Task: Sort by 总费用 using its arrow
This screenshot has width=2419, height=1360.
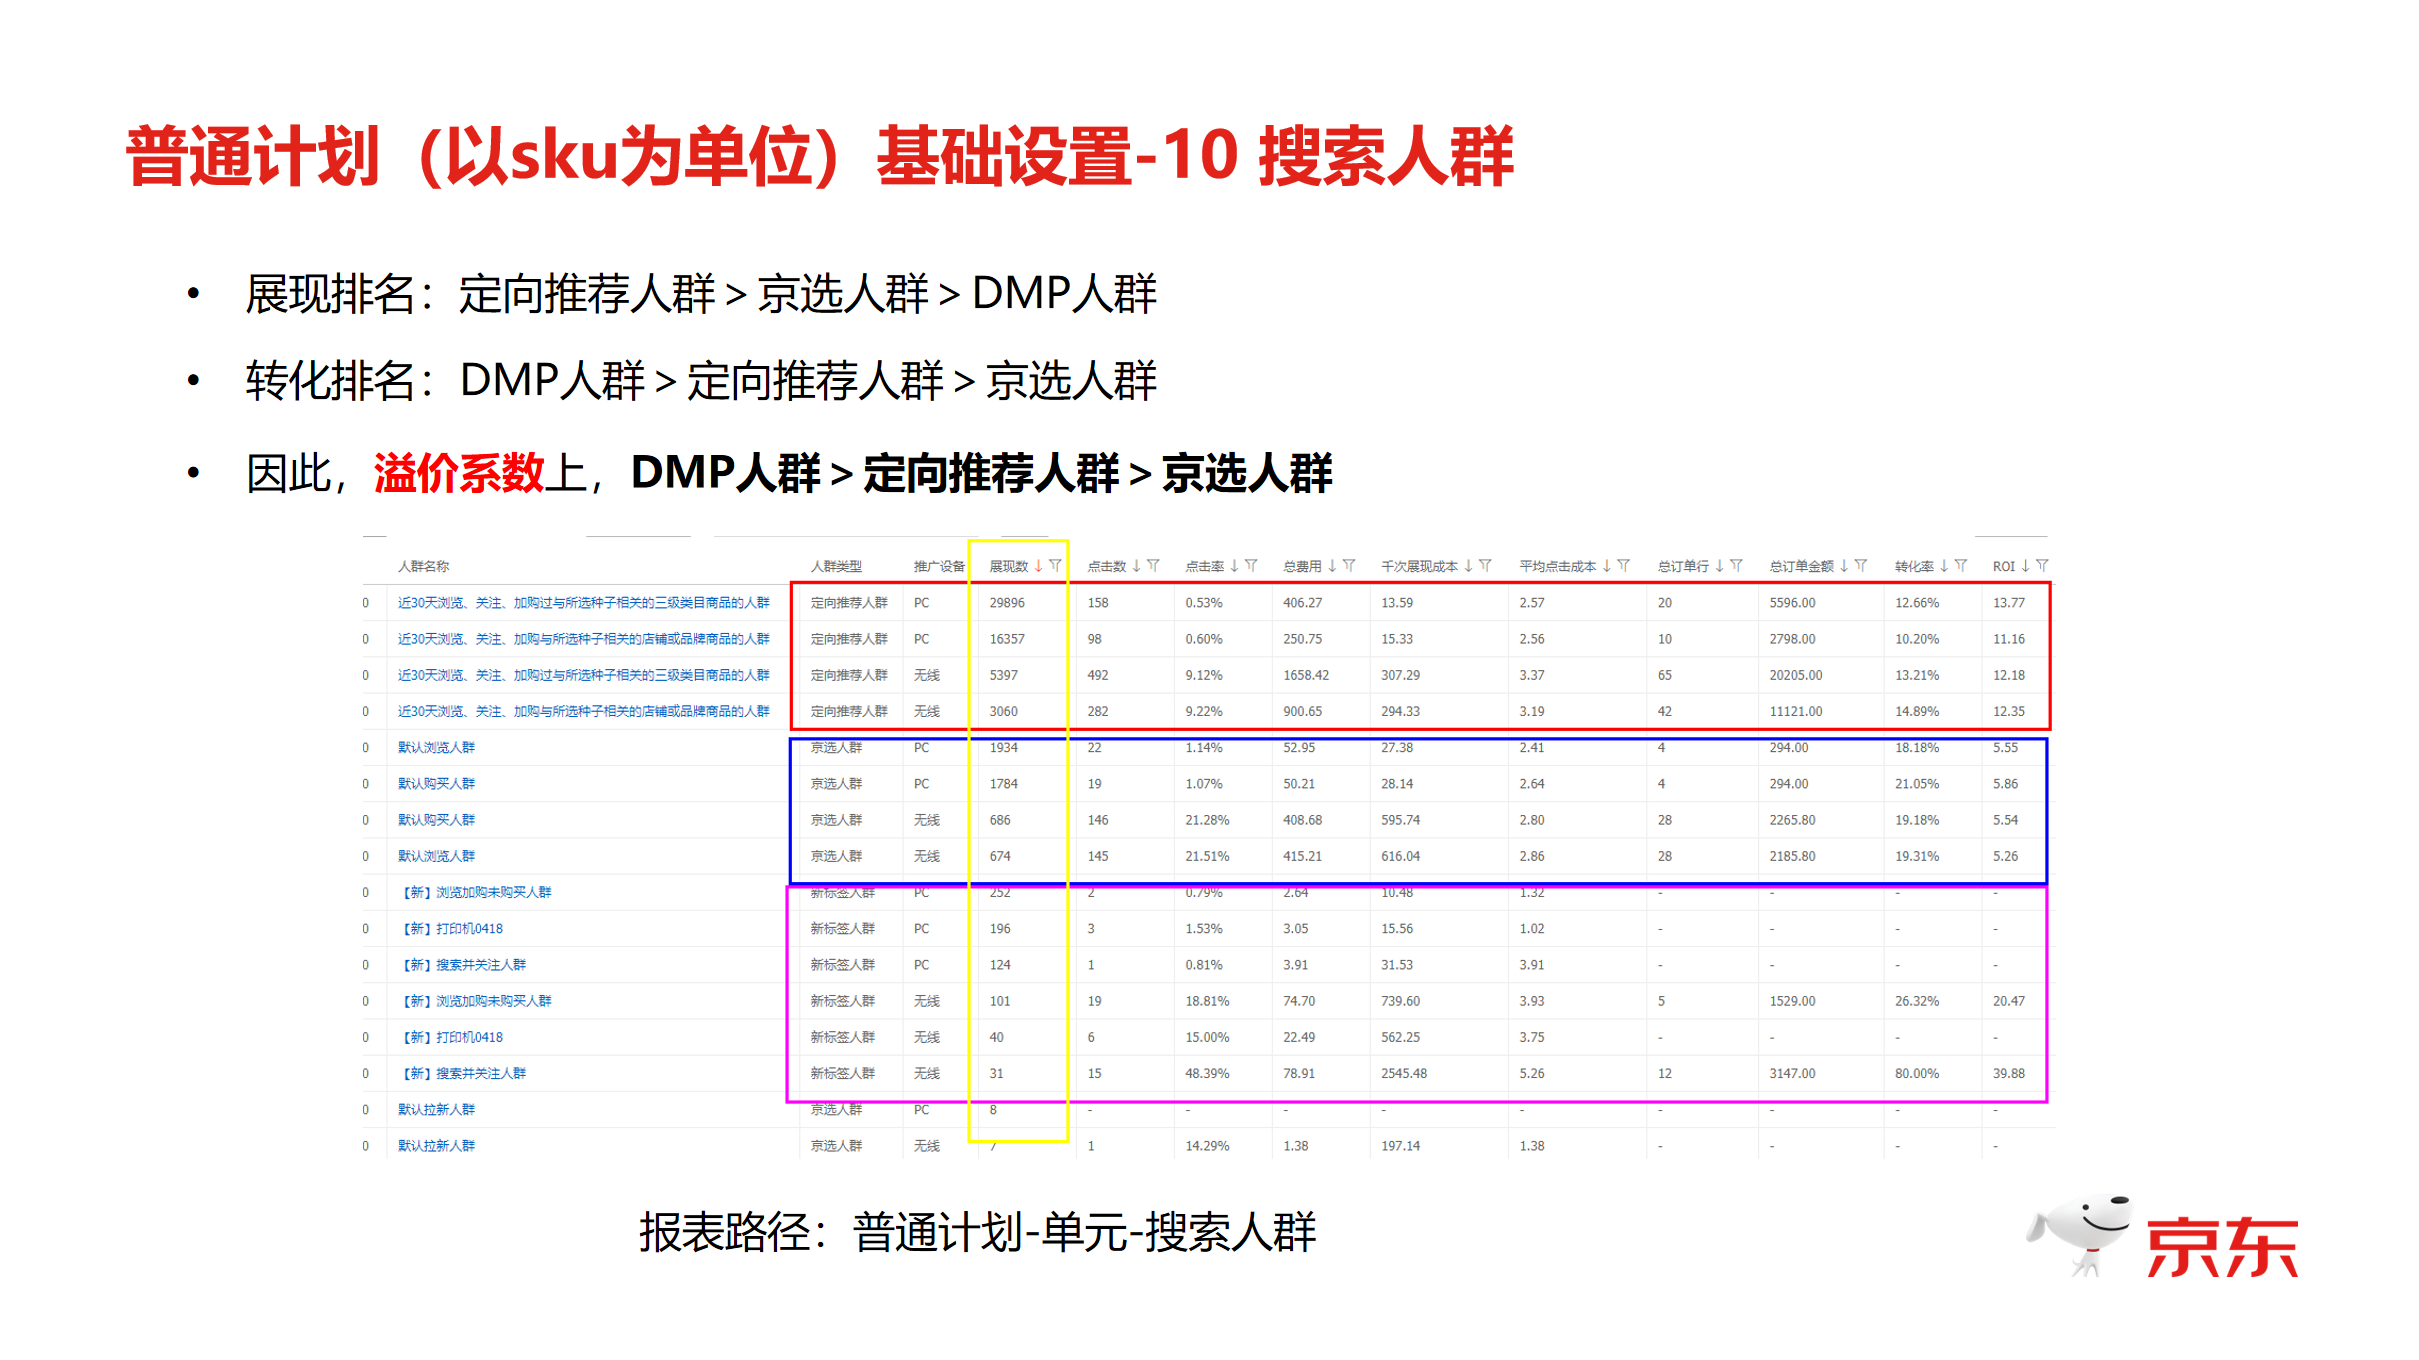Action: point(1332,566)
